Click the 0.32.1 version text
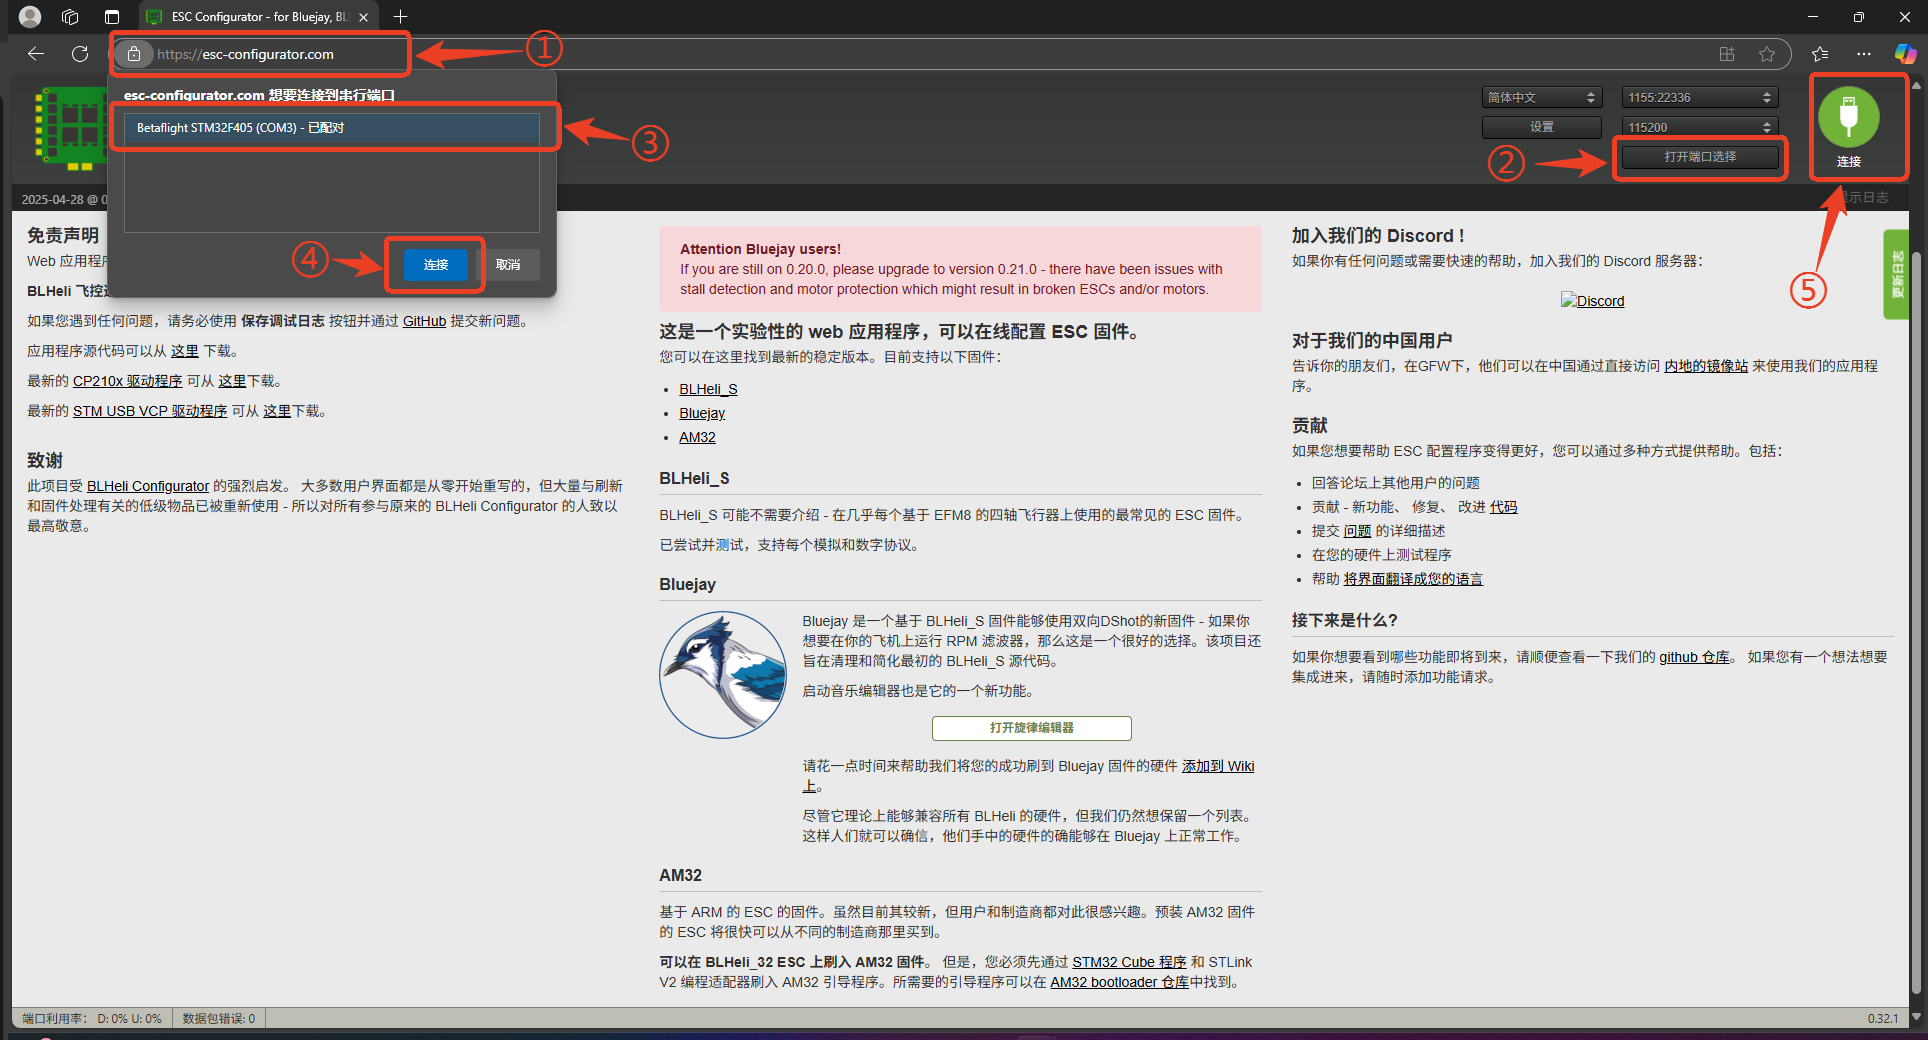1928x1040 pixels. click(1882, 1018)
